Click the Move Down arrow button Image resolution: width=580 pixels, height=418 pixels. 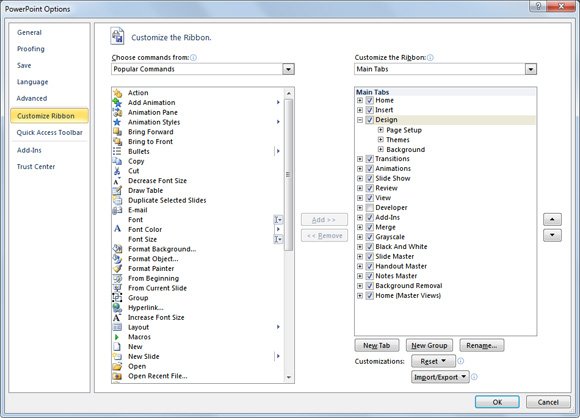tap(552, 235)
